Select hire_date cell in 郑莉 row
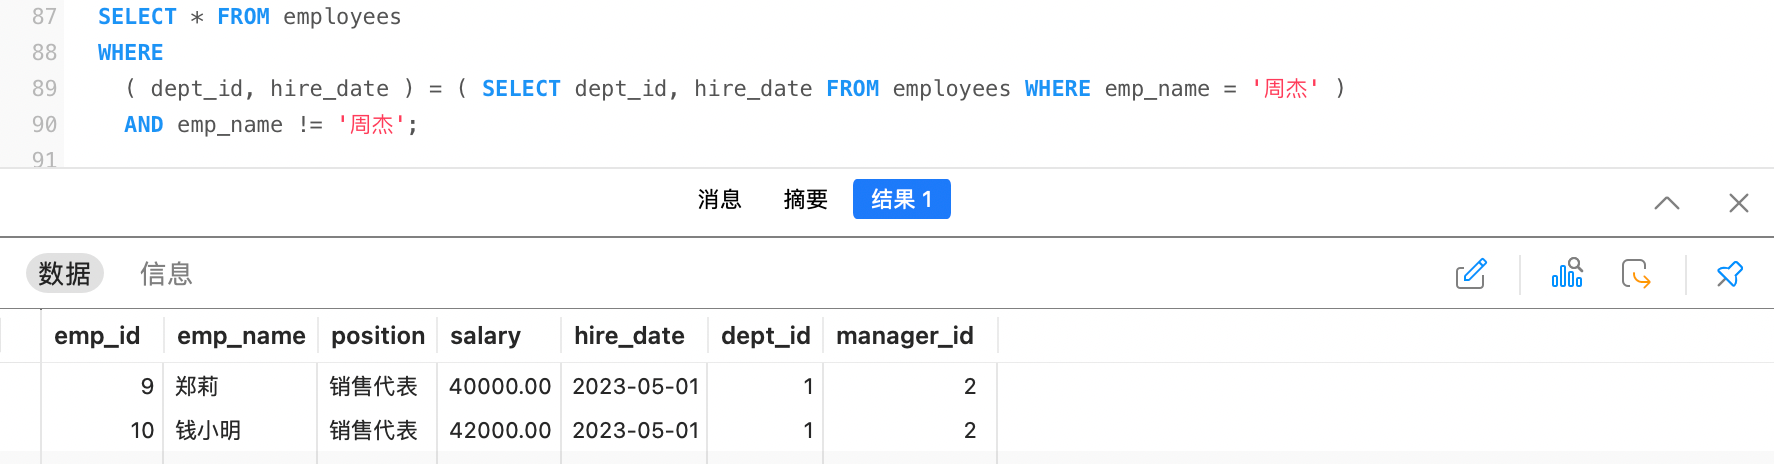The width and height of the screenshot is (1774, 464). (x=635, y=386)
